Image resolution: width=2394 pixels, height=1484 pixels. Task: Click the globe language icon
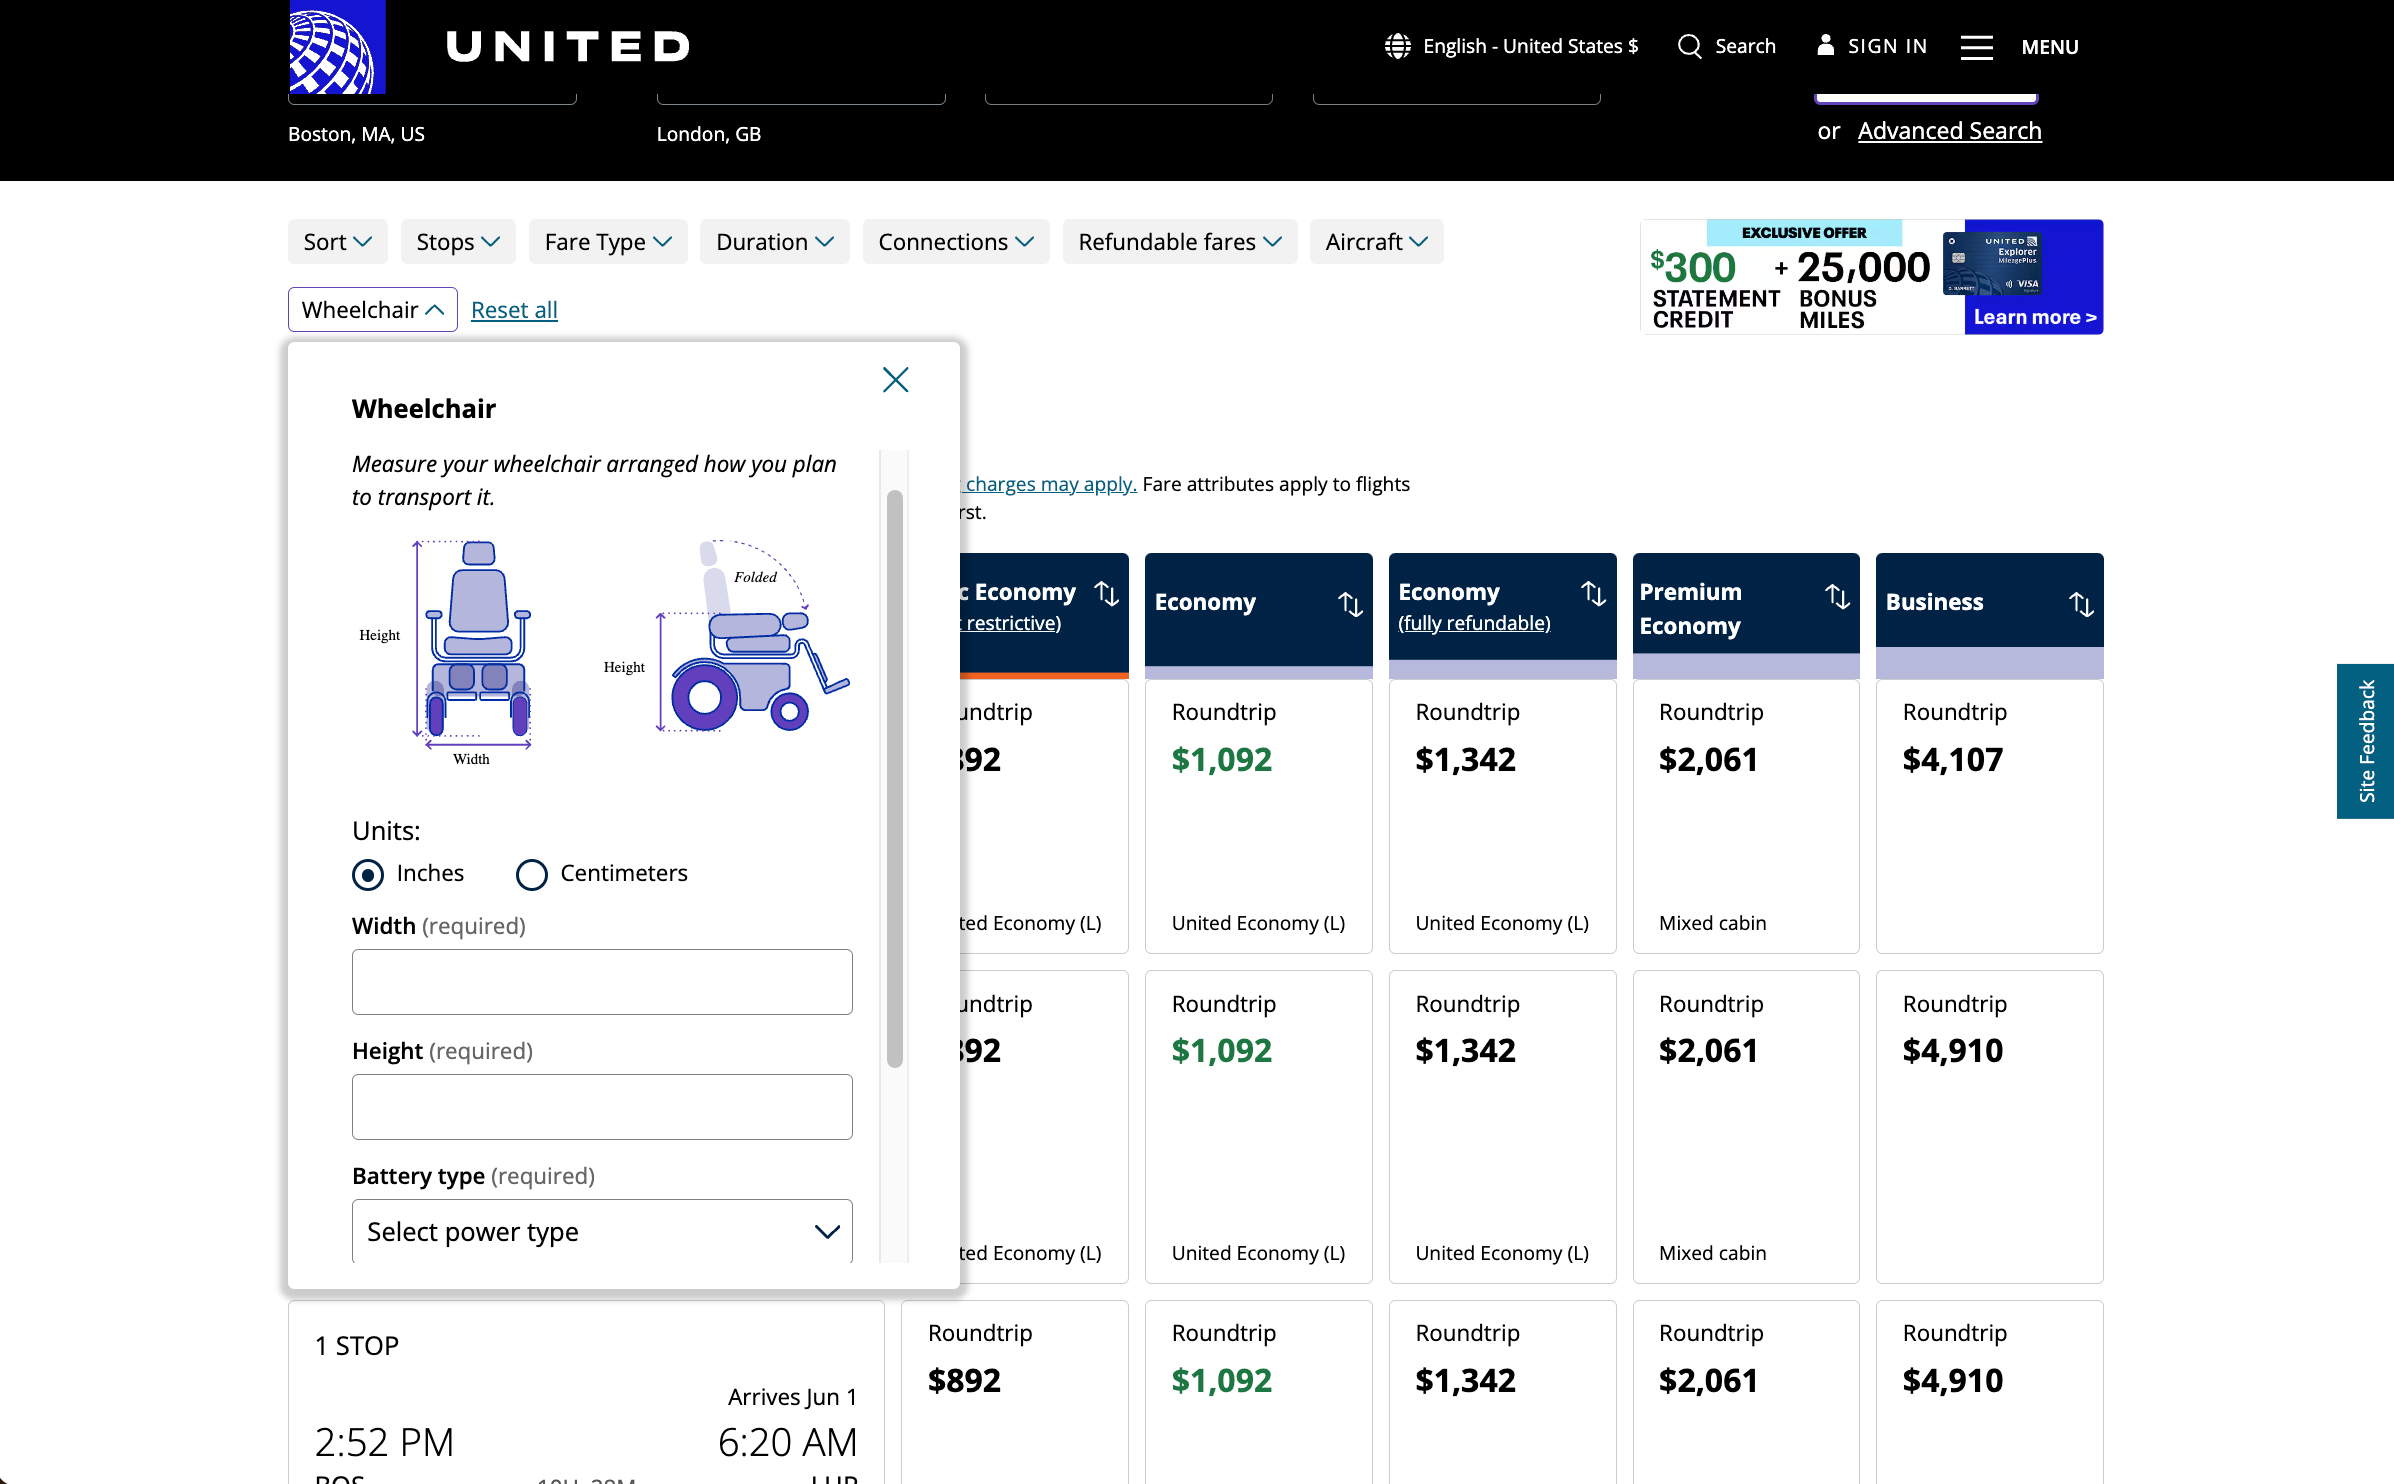(1397, 46)
